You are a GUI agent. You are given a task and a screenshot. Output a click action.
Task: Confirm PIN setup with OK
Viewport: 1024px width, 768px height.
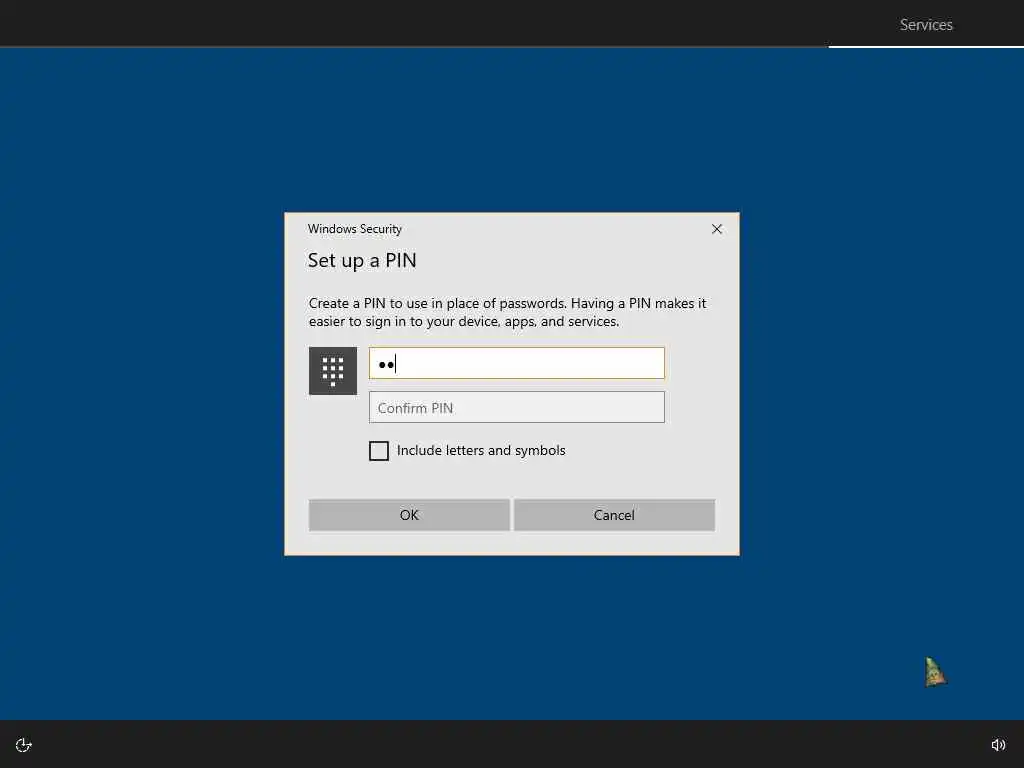pyautogui.click(x=409, y=515)
